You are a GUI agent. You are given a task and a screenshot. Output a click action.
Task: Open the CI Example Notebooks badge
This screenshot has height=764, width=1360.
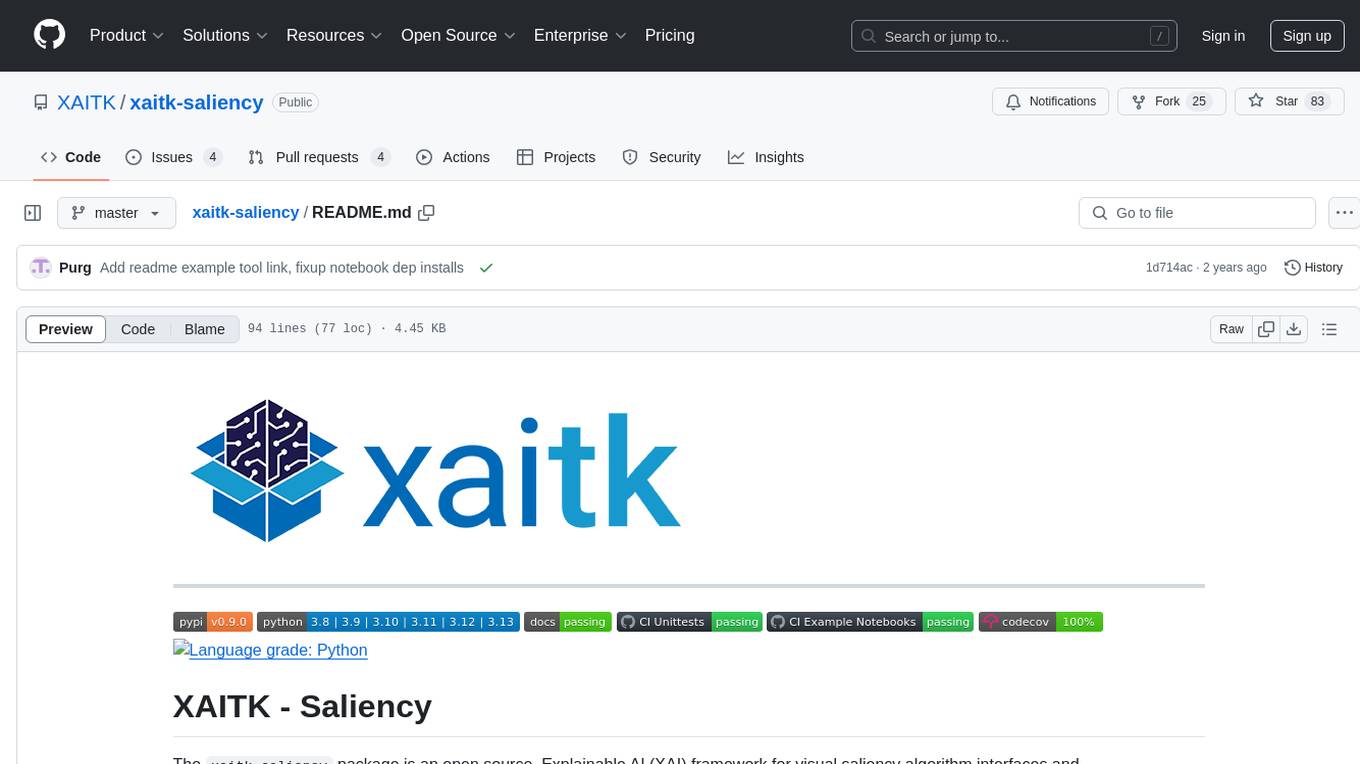(x=870, y=622)
